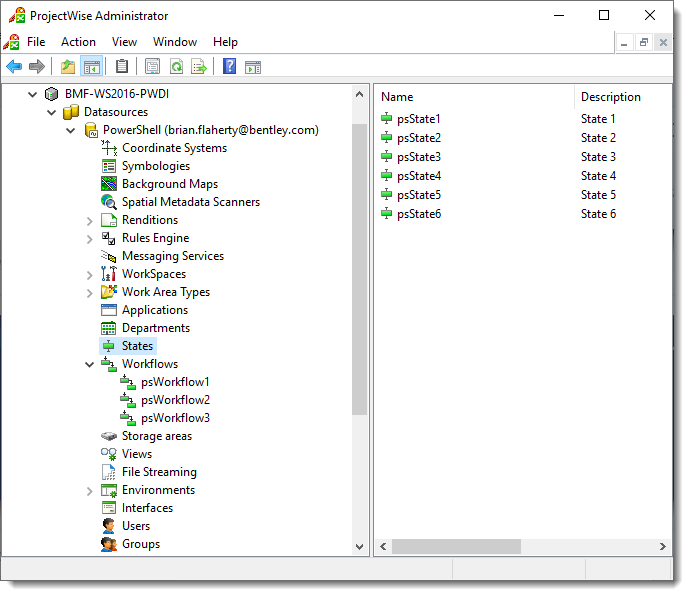The width and height of the screenshot is (689, 596).
Task: Click the Refresh toolbar icon
Action: tap(176, 67)
